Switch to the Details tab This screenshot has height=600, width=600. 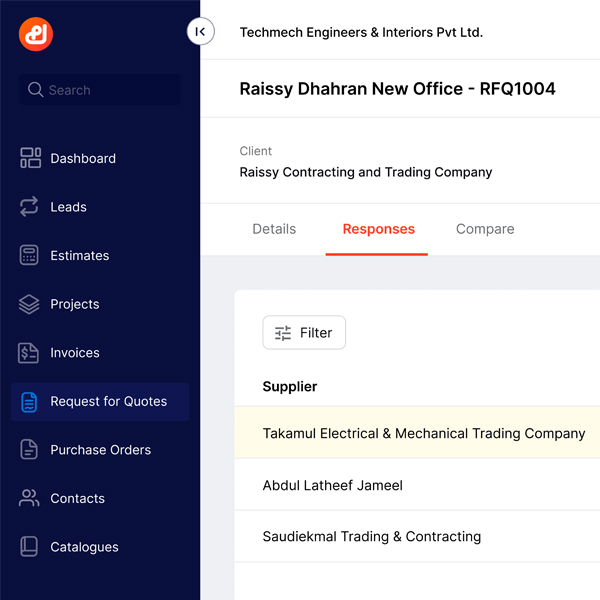click(x=274, y=229)
